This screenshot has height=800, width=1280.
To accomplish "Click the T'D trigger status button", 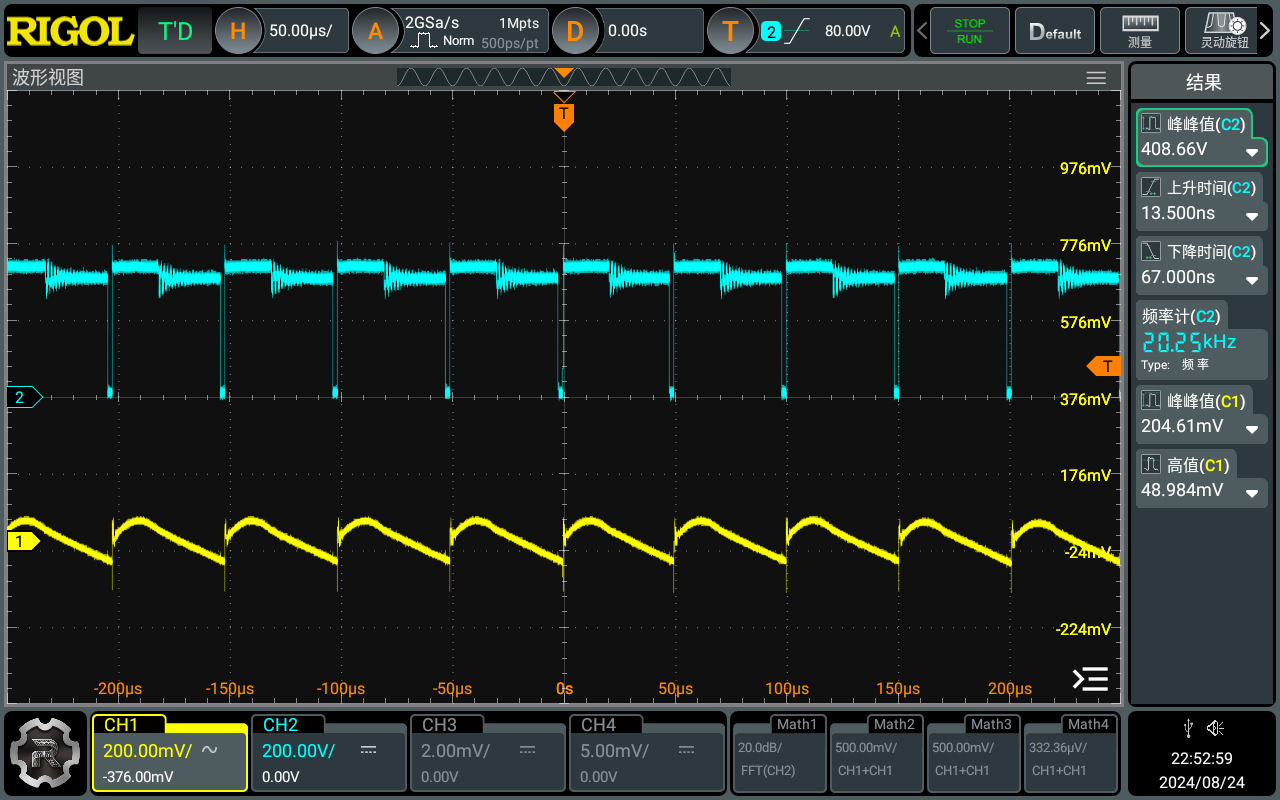I will (x=176, y=31).
